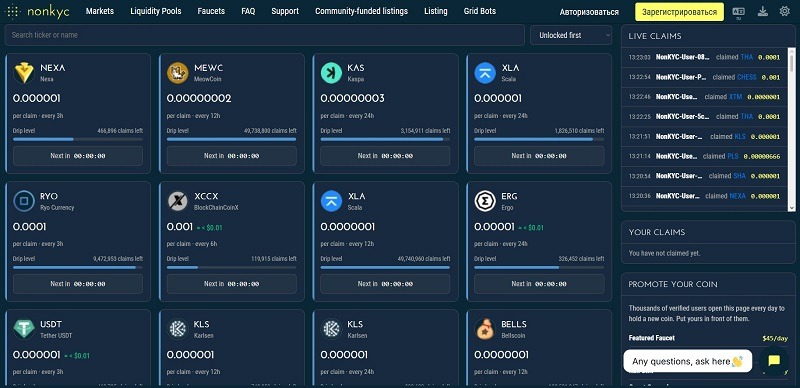Image resolution: width=800 pixels, height=388 pixels.
Task: Click the Tether USDT icon
Action: 24,329
